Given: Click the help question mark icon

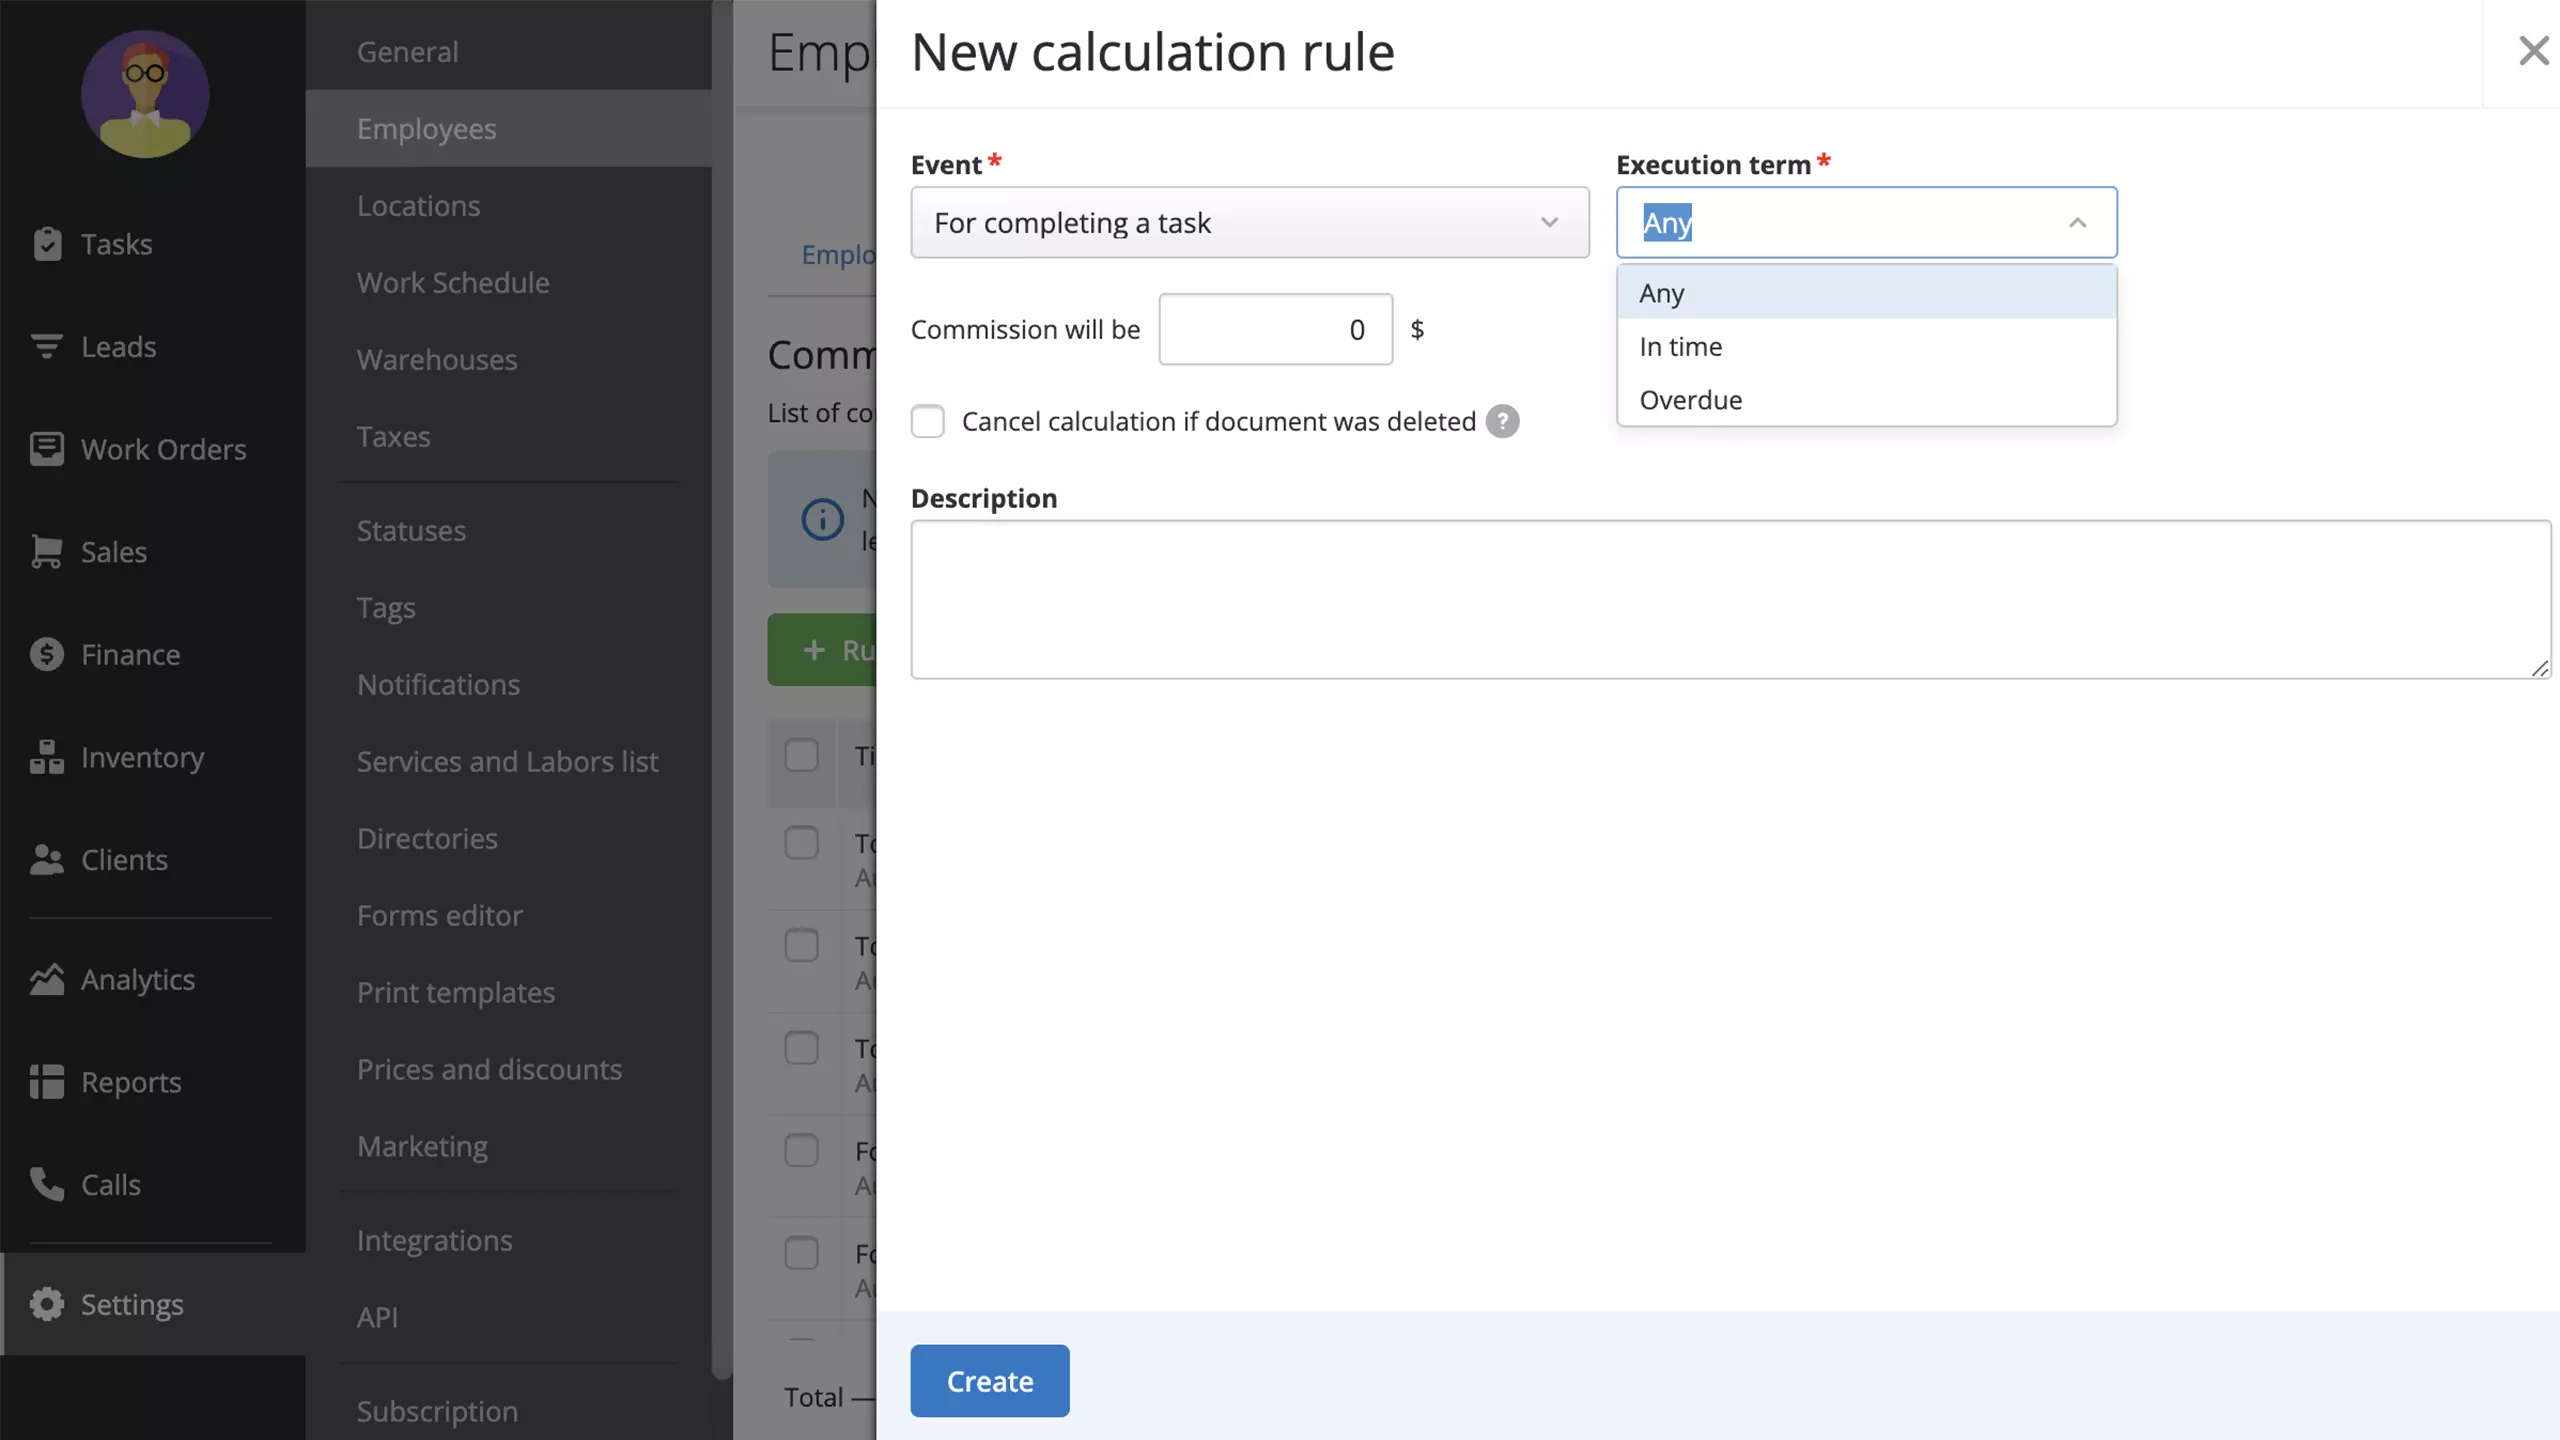Looking at the screenshot, I should coord(1502,422).
